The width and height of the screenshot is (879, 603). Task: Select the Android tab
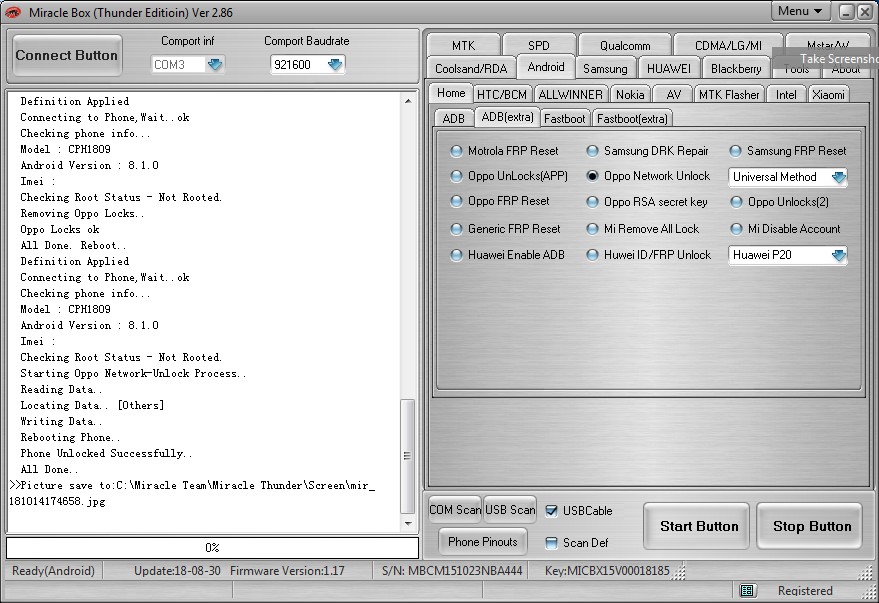coord(546,67)
